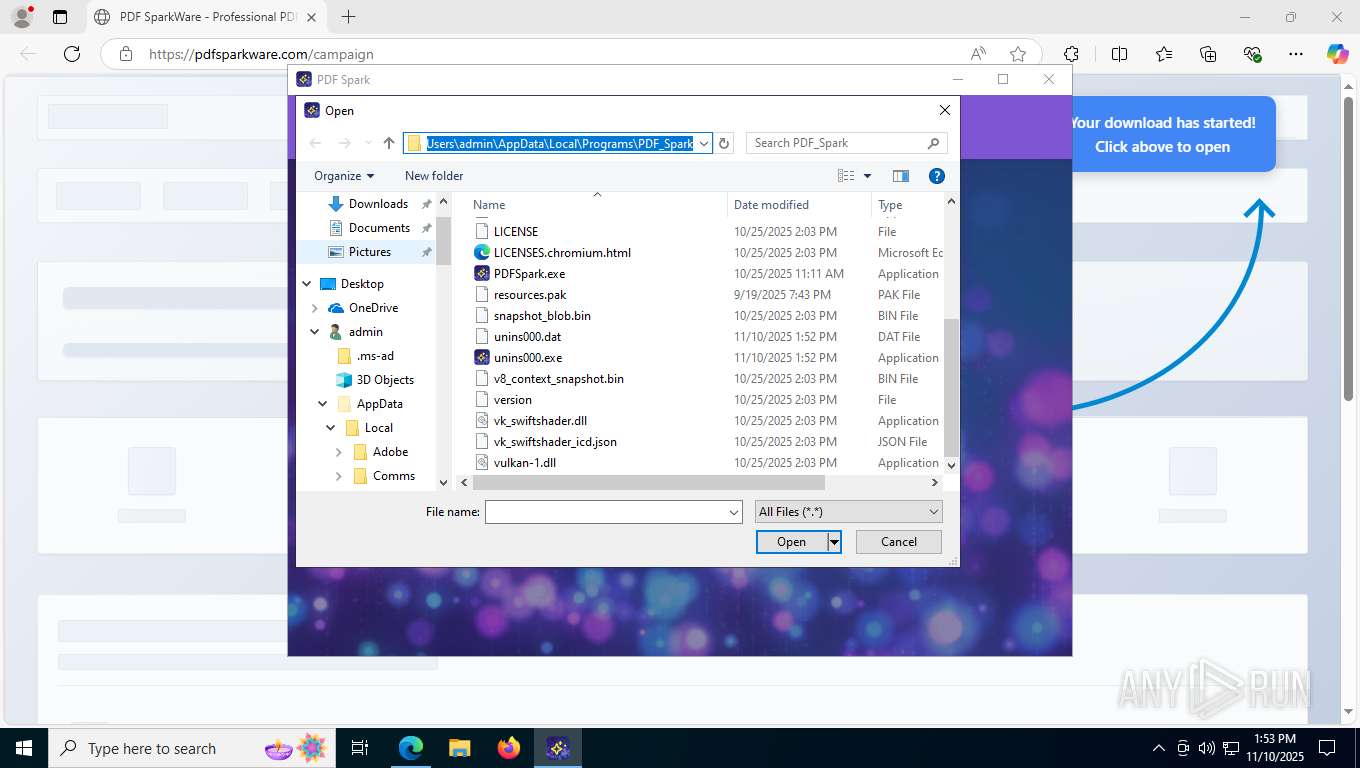Open Organize dropdown menu
Screen dimensions: 1360x768
point(344,176)
